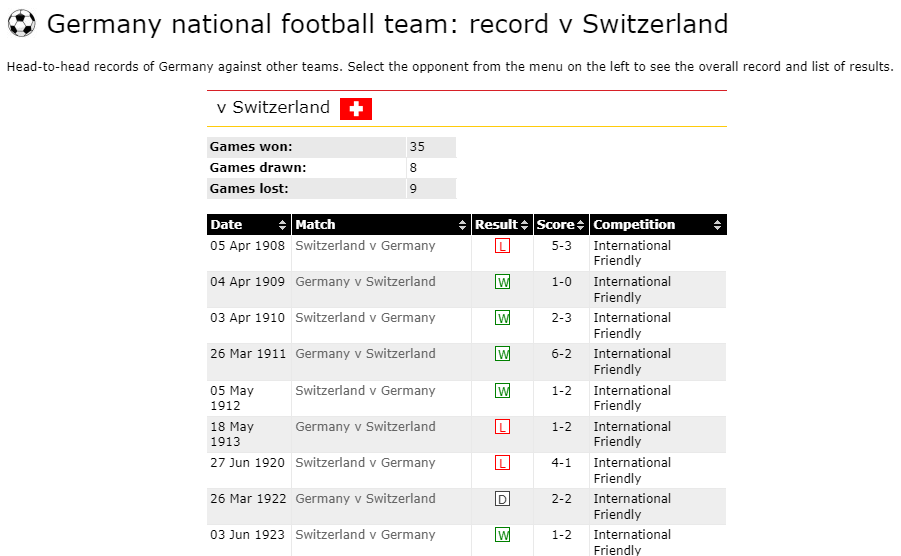
Task: Sort the table by Date column
Action: click(x=248, y=225)
